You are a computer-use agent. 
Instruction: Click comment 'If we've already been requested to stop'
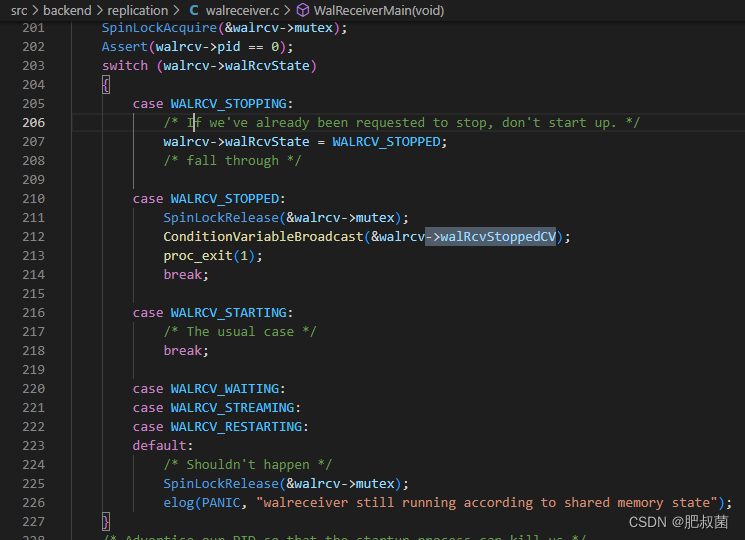click(401, 123)
